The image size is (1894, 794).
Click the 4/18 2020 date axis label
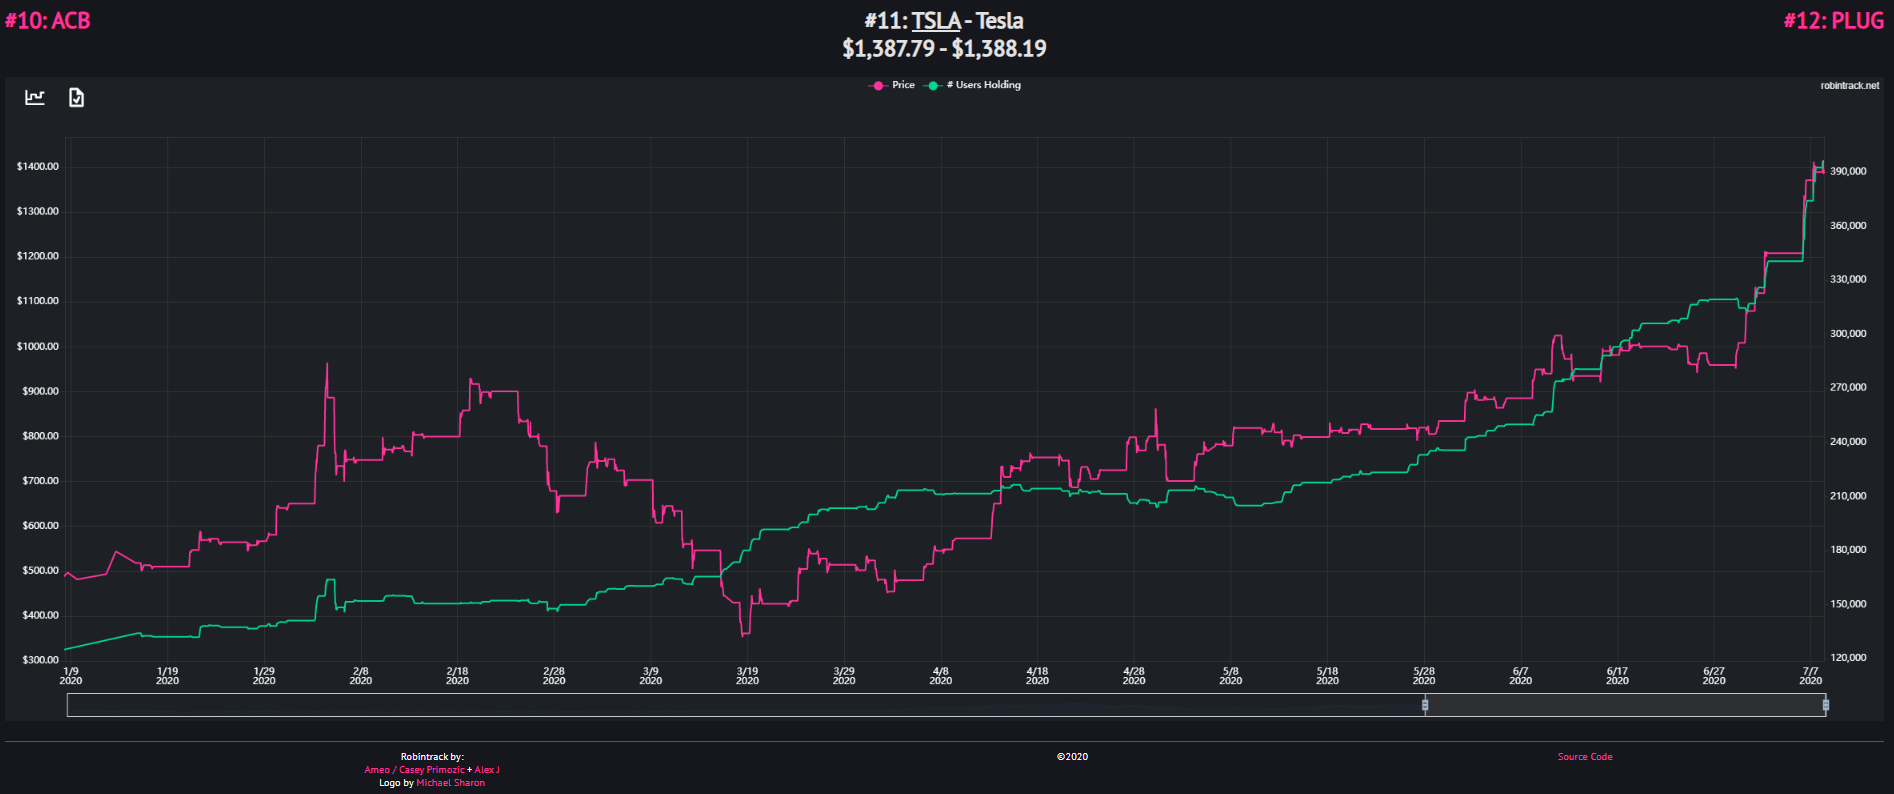[x=1037, y=676]
